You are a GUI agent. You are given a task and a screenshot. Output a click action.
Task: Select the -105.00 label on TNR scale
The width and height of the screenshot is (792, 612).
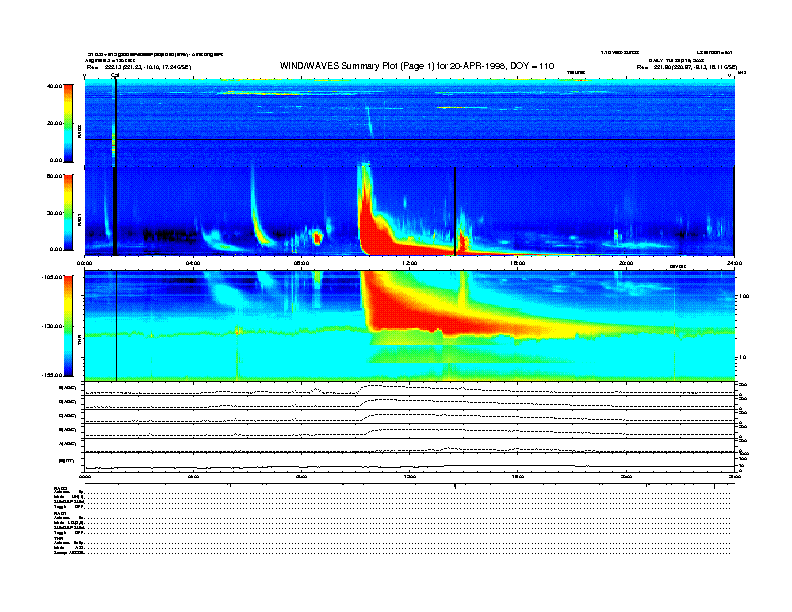point(53,277)
